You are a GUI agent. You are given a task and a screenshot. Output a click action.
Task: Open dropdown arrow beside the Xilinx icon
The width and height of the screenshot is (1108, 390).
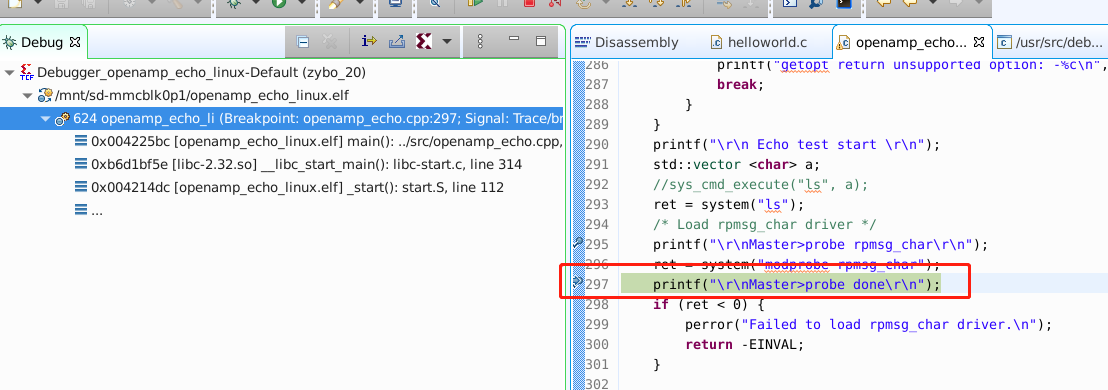click(447, 42)
